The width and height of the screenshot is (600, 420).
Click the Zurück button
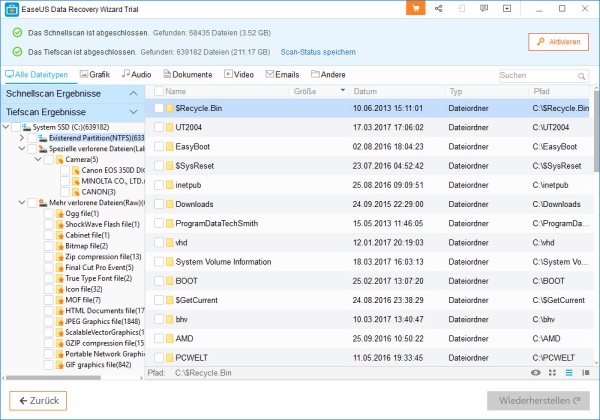[x=38, y=400]
